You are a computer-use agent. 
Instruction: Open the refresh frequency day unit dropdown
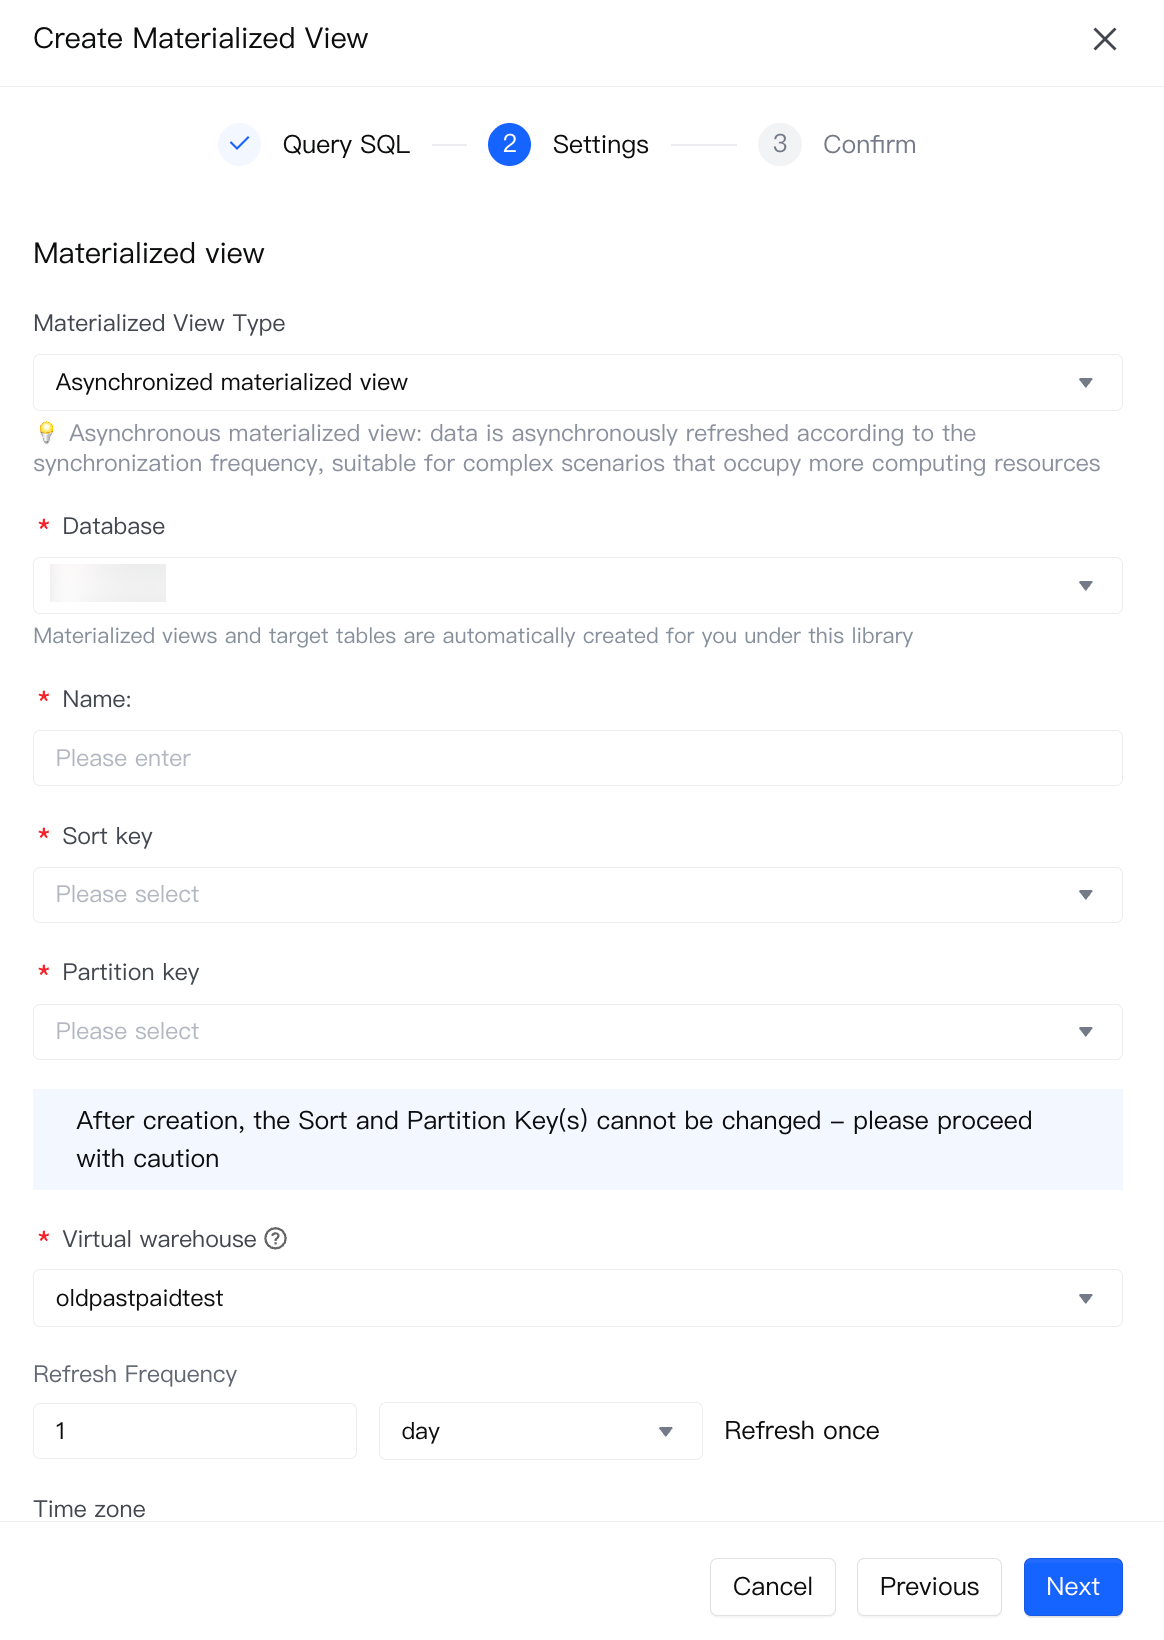[x=540, y=1431]
